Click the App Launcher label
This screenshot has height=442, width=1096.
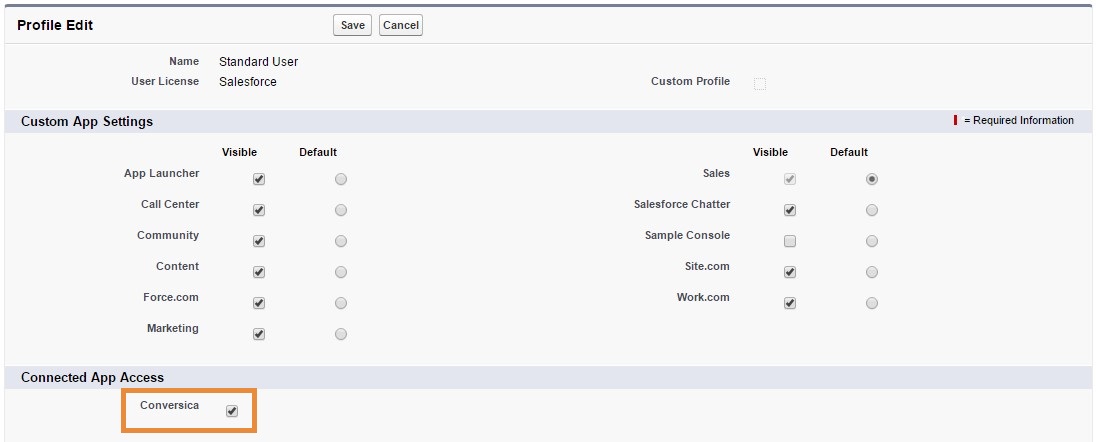pyautogui.click(x=161, y=173)
